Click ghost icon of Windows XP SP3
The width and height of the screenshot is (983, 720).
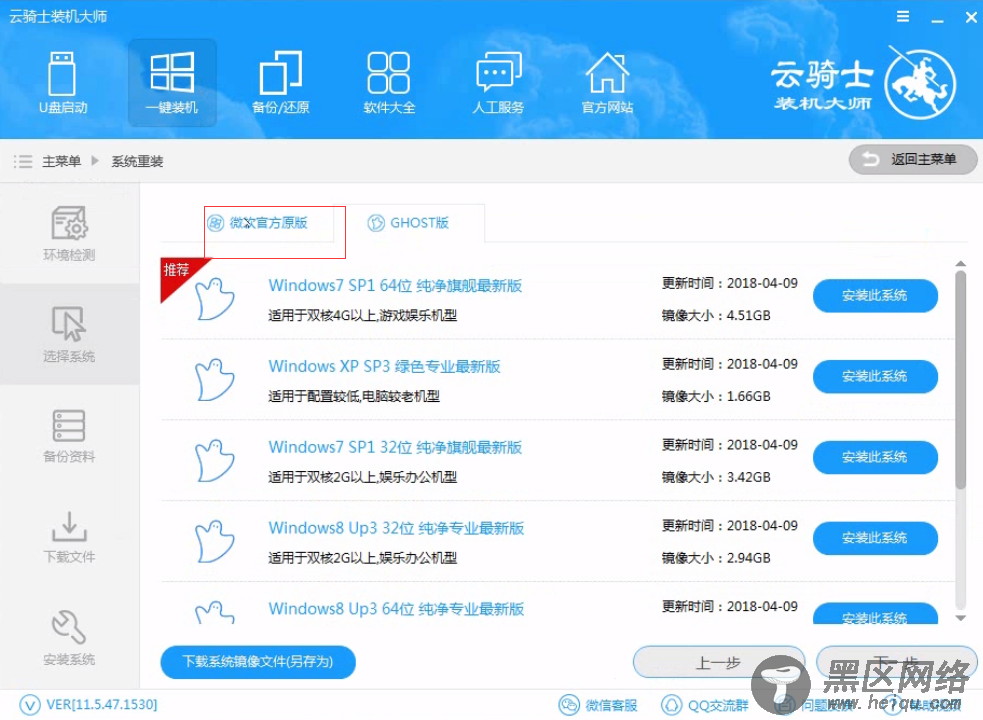(x=214, y=379)
